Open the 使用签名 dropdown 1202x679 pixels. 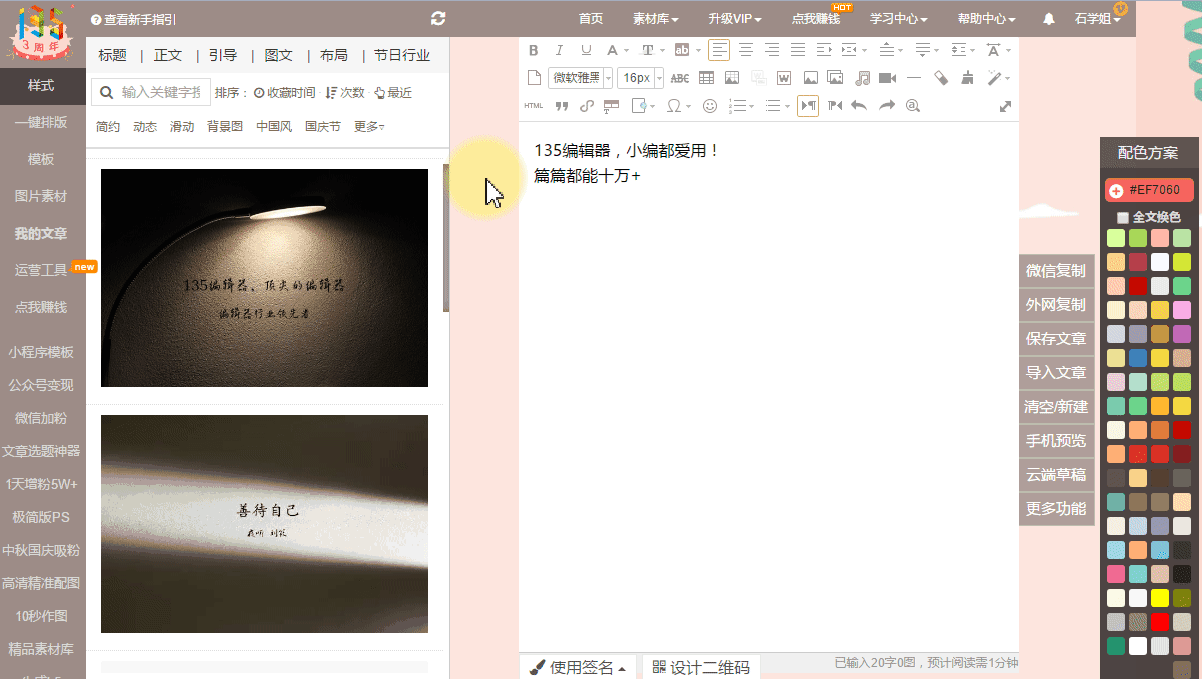tap(578, 667)
